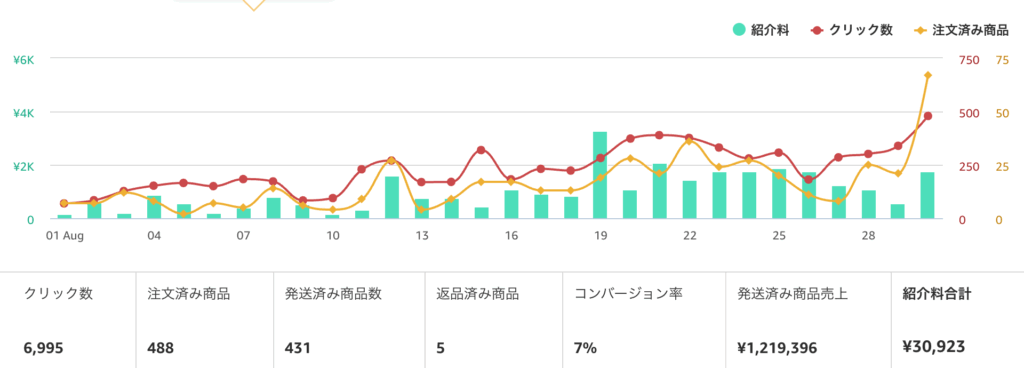Click the red クリック数 legend marker
This screenshot has width=1024, height=368.
816,30
